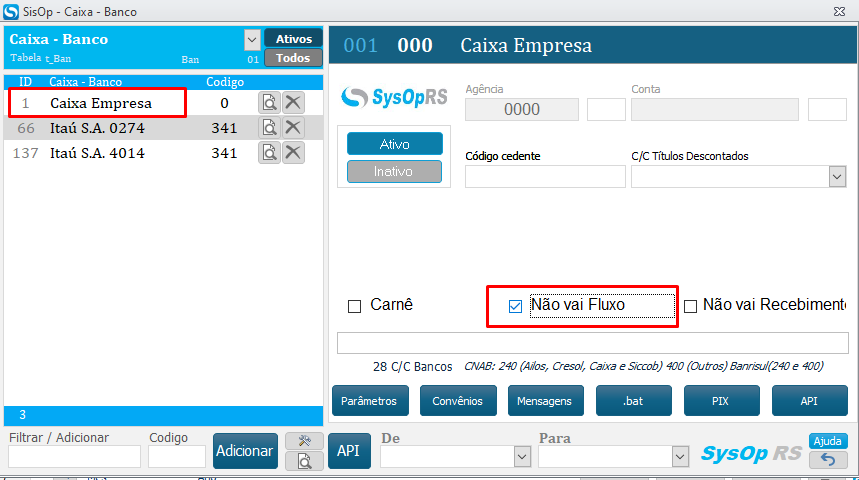The image size is (859, 480).
Task: Remove Itaú S.A. 4014 using X icon
Action: point(293,153)
